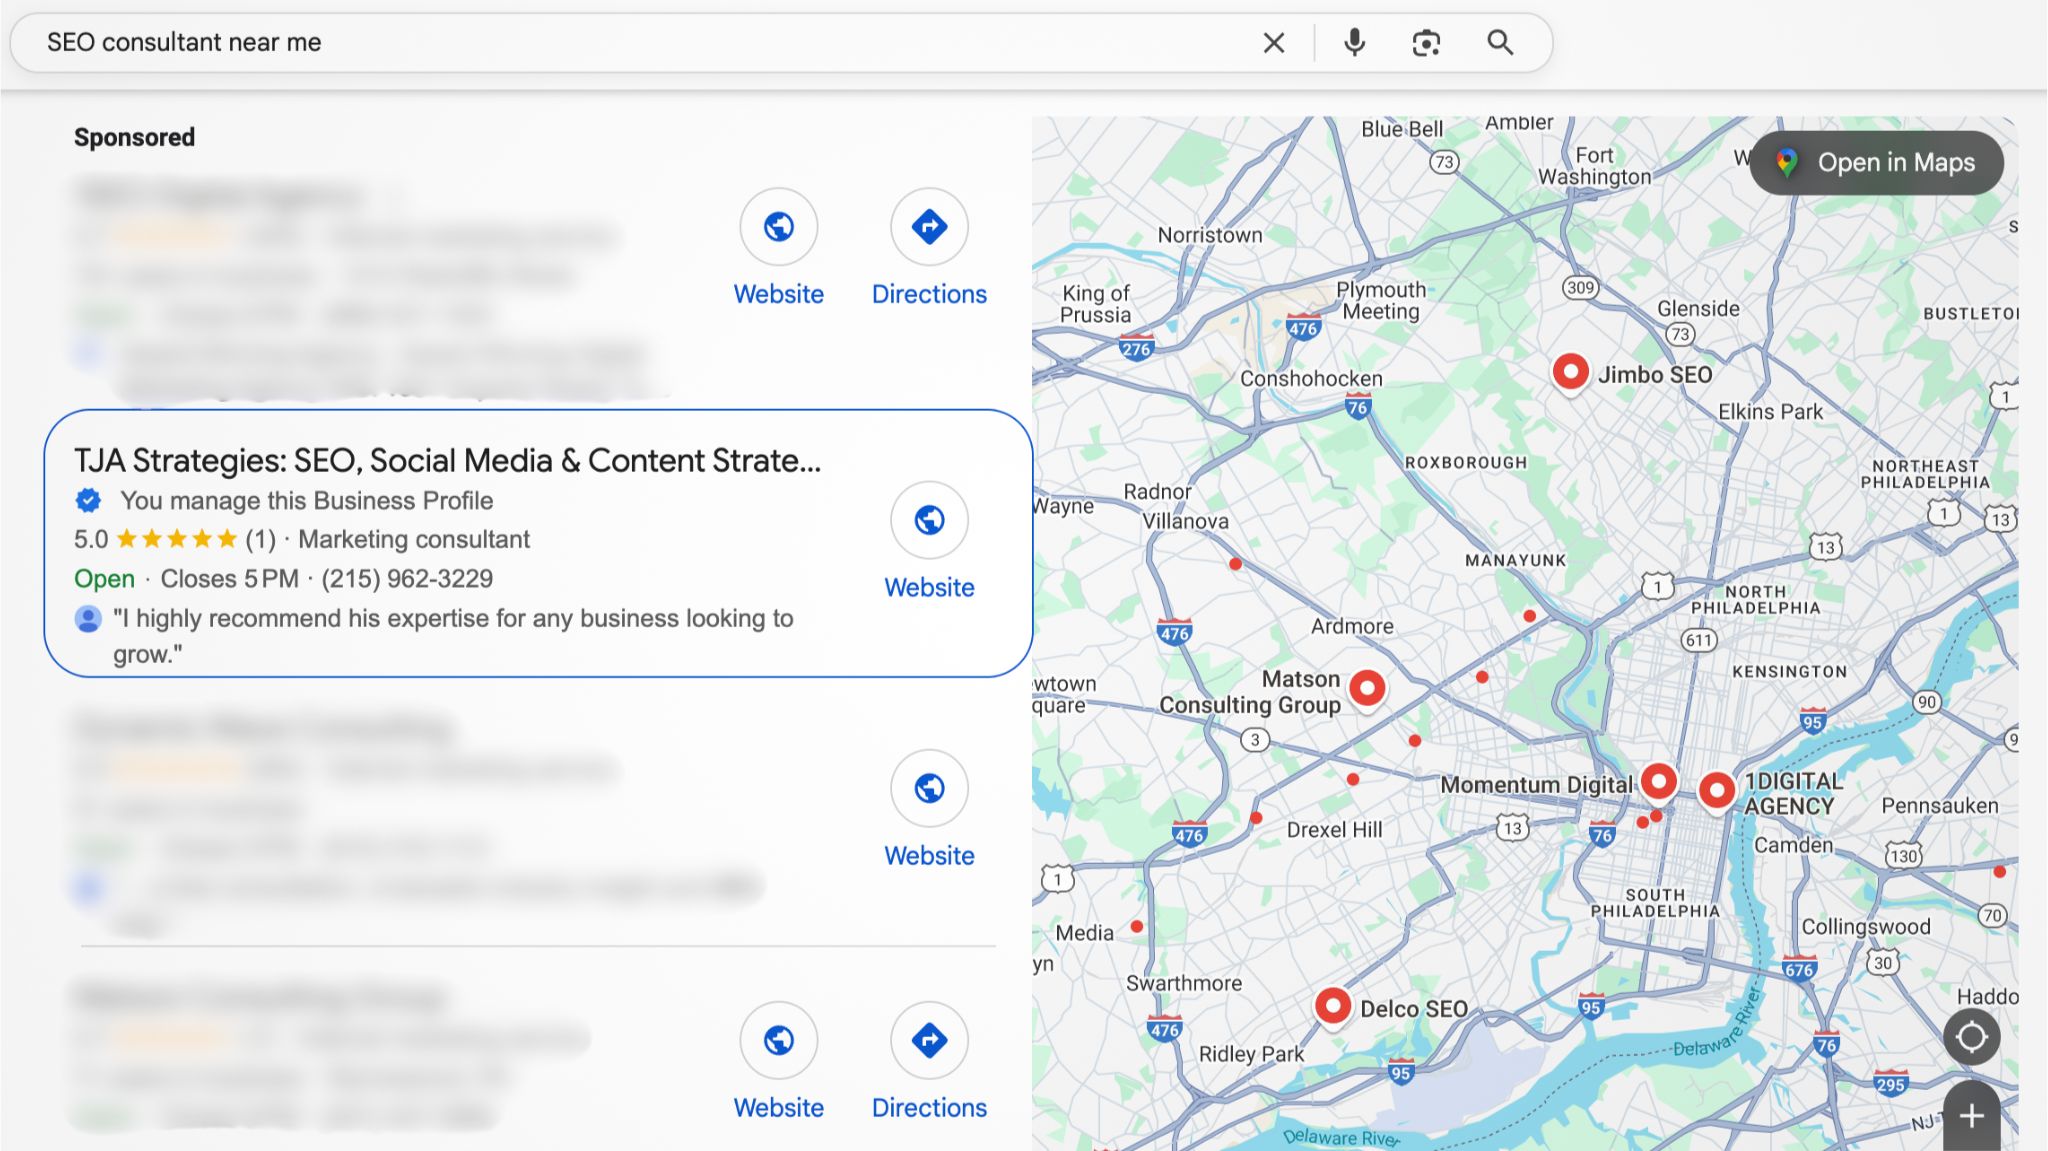Open website icon of bottom listing

pyautogui.click(x=778, y=1041)
